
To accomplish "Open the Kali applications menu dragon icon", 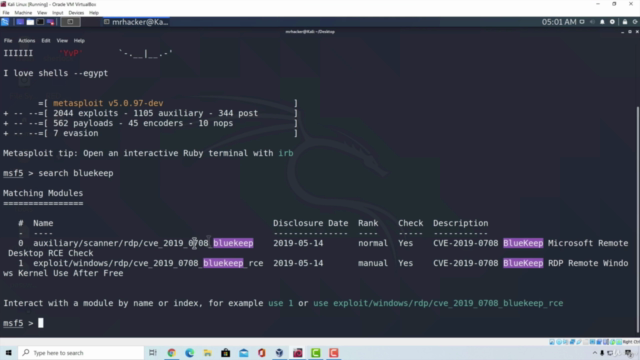I will [x=5, y=22].
